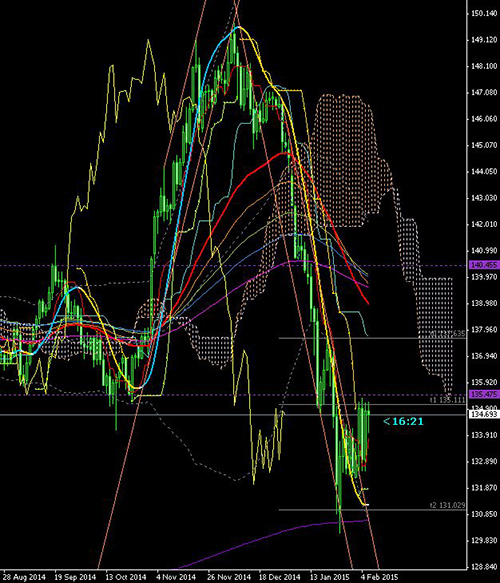Click the 4 Nov 2014 date label

[175, 577]
